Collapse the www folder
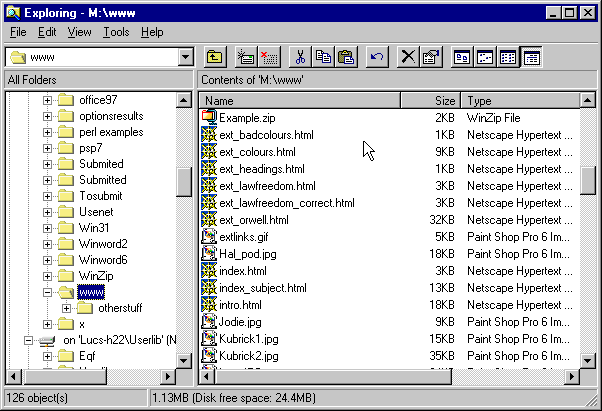 coord(47,292)
